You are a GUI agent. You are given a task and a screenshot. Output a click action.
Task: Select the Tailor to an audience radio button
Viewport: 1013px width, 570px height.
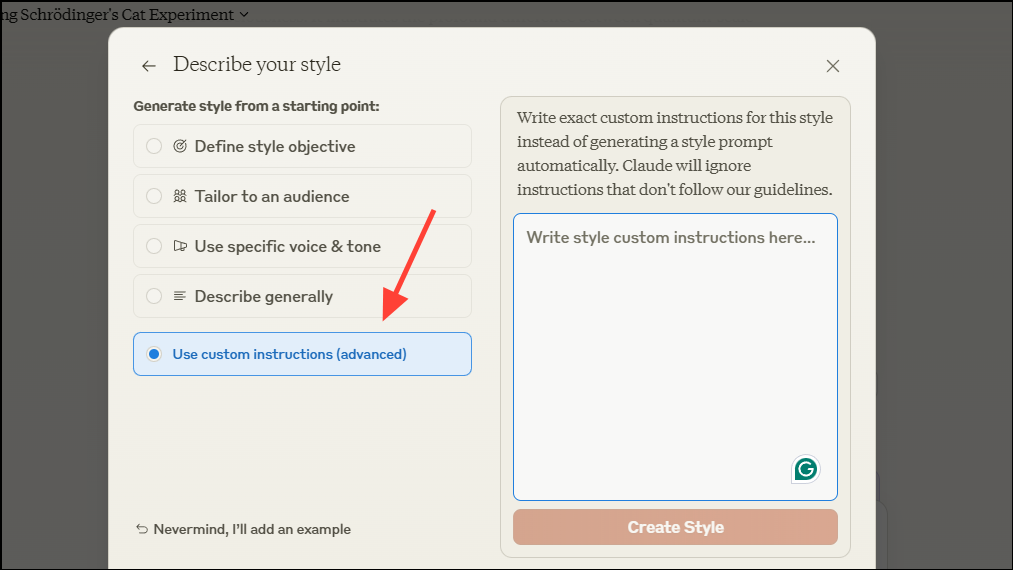pos(154,196)
